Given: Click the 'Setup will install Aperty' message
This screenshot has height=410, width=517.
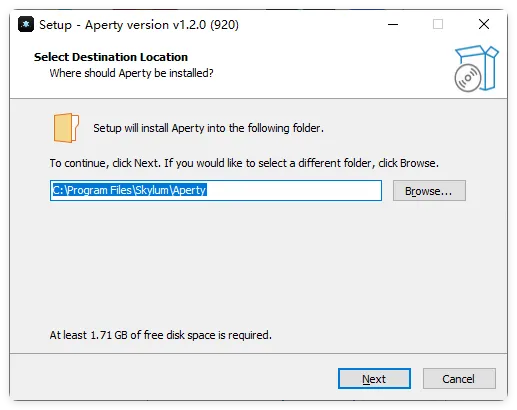Looking at the screenshot, I should coord(208,128).
